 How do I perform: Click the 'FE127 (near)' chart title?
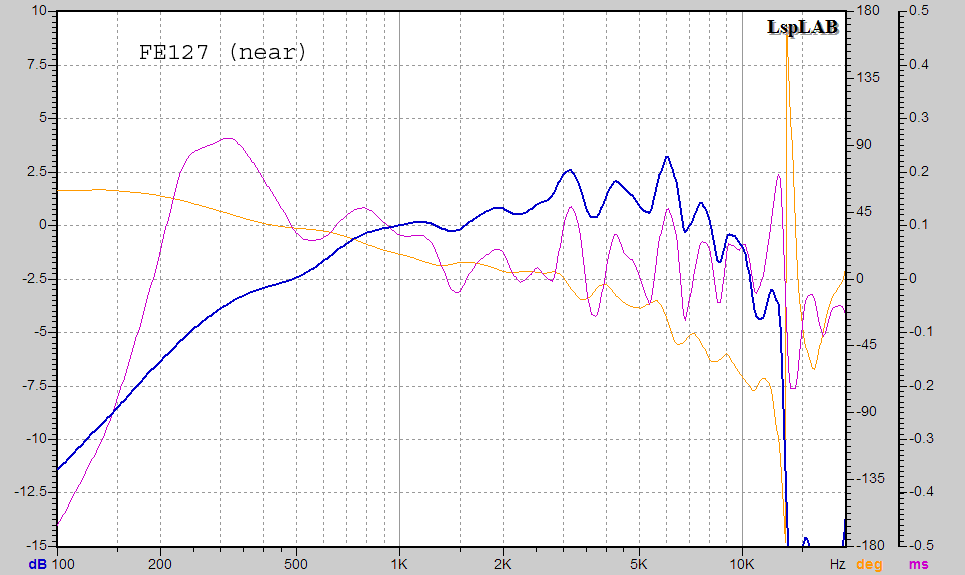(222, 52)
